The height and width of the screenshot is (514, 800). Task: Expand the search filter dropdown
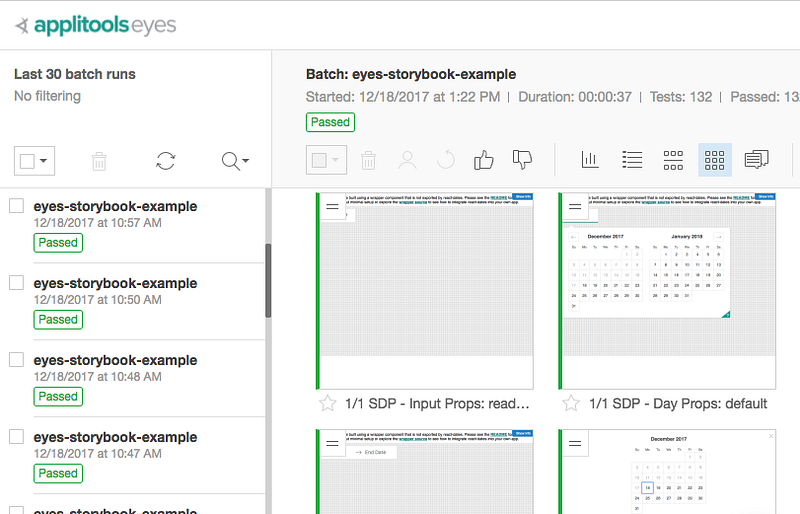[236, 161]
